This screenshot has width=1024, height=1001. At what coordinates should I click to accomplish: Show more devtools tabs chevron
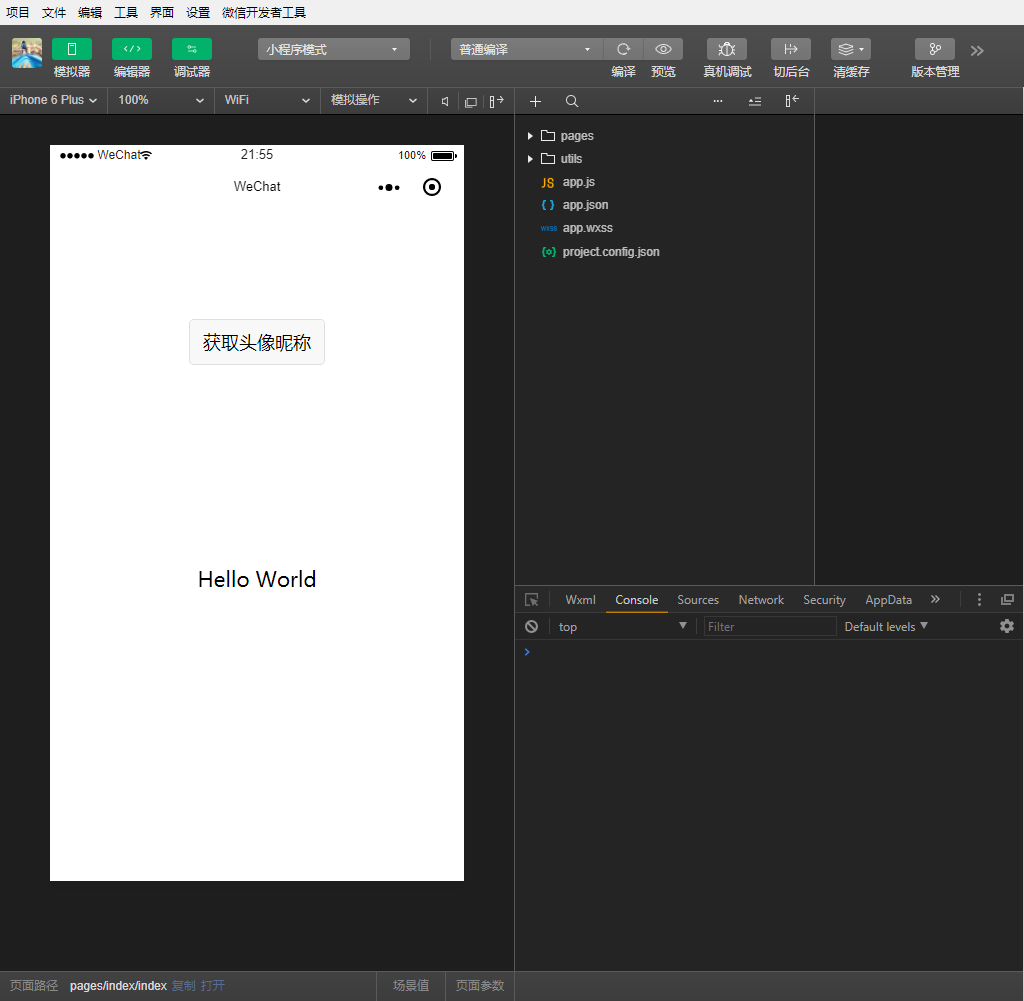pyautogui.click(x=935, y=599)
